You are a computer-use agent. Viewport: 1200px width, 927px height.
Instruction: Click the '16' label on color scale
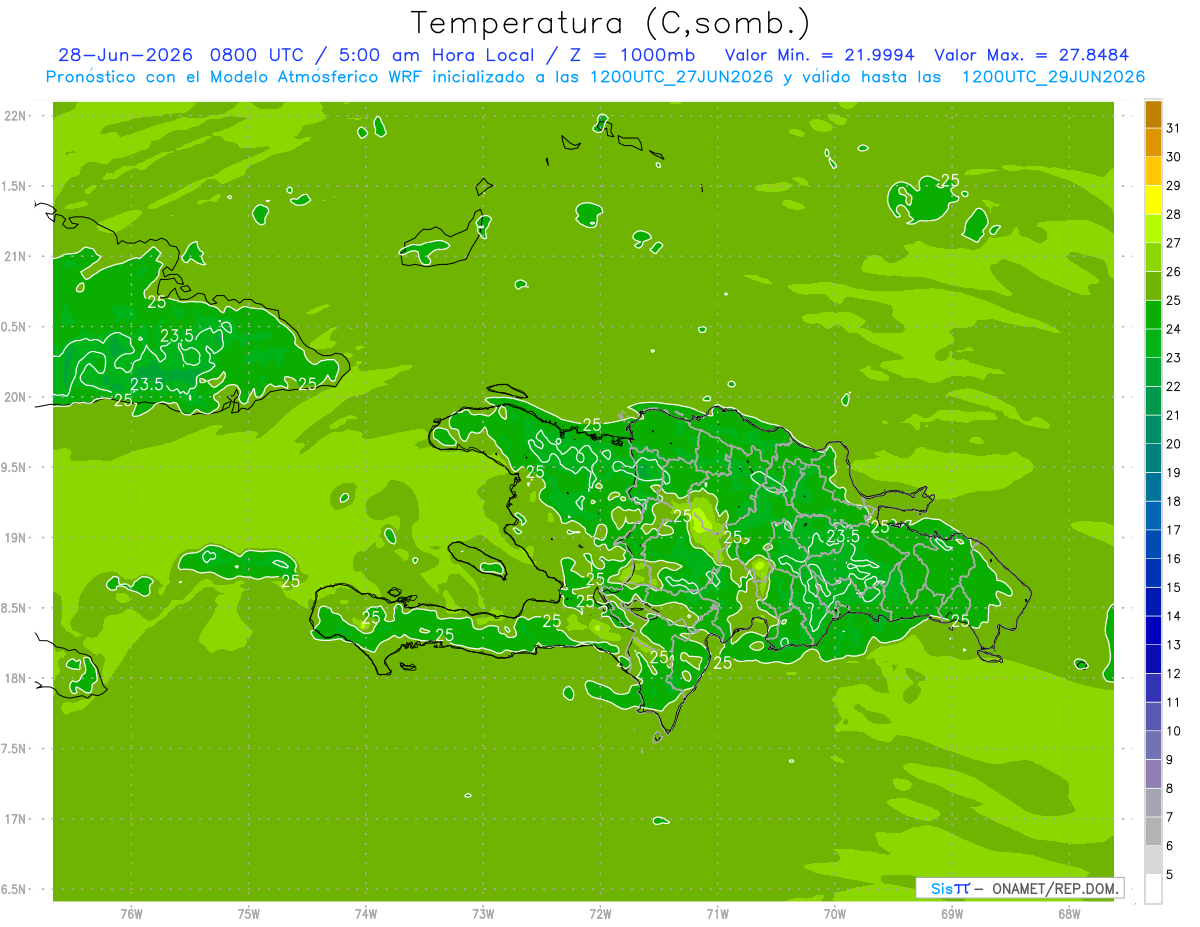click(x=1174, y=559)
